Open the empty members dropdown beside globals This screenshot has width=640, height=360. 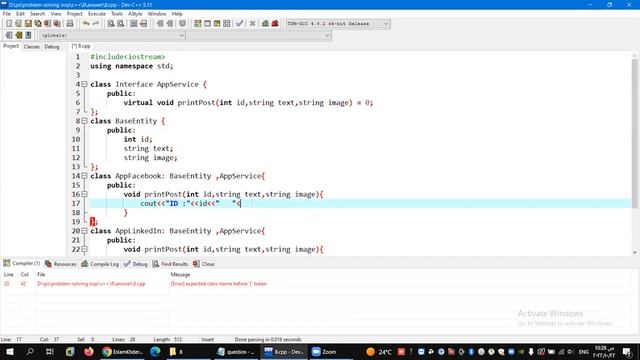[x=259, y=36]
